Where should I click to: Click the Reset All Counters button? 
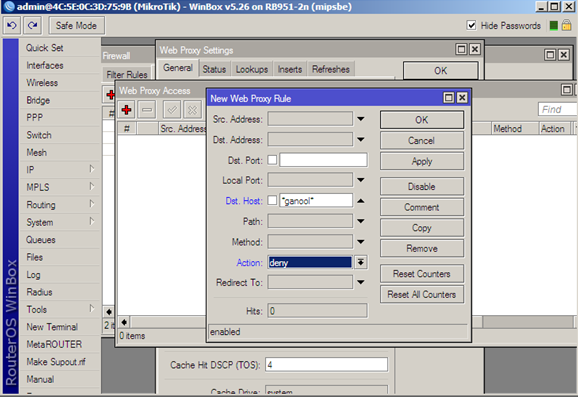pos(422,295)
